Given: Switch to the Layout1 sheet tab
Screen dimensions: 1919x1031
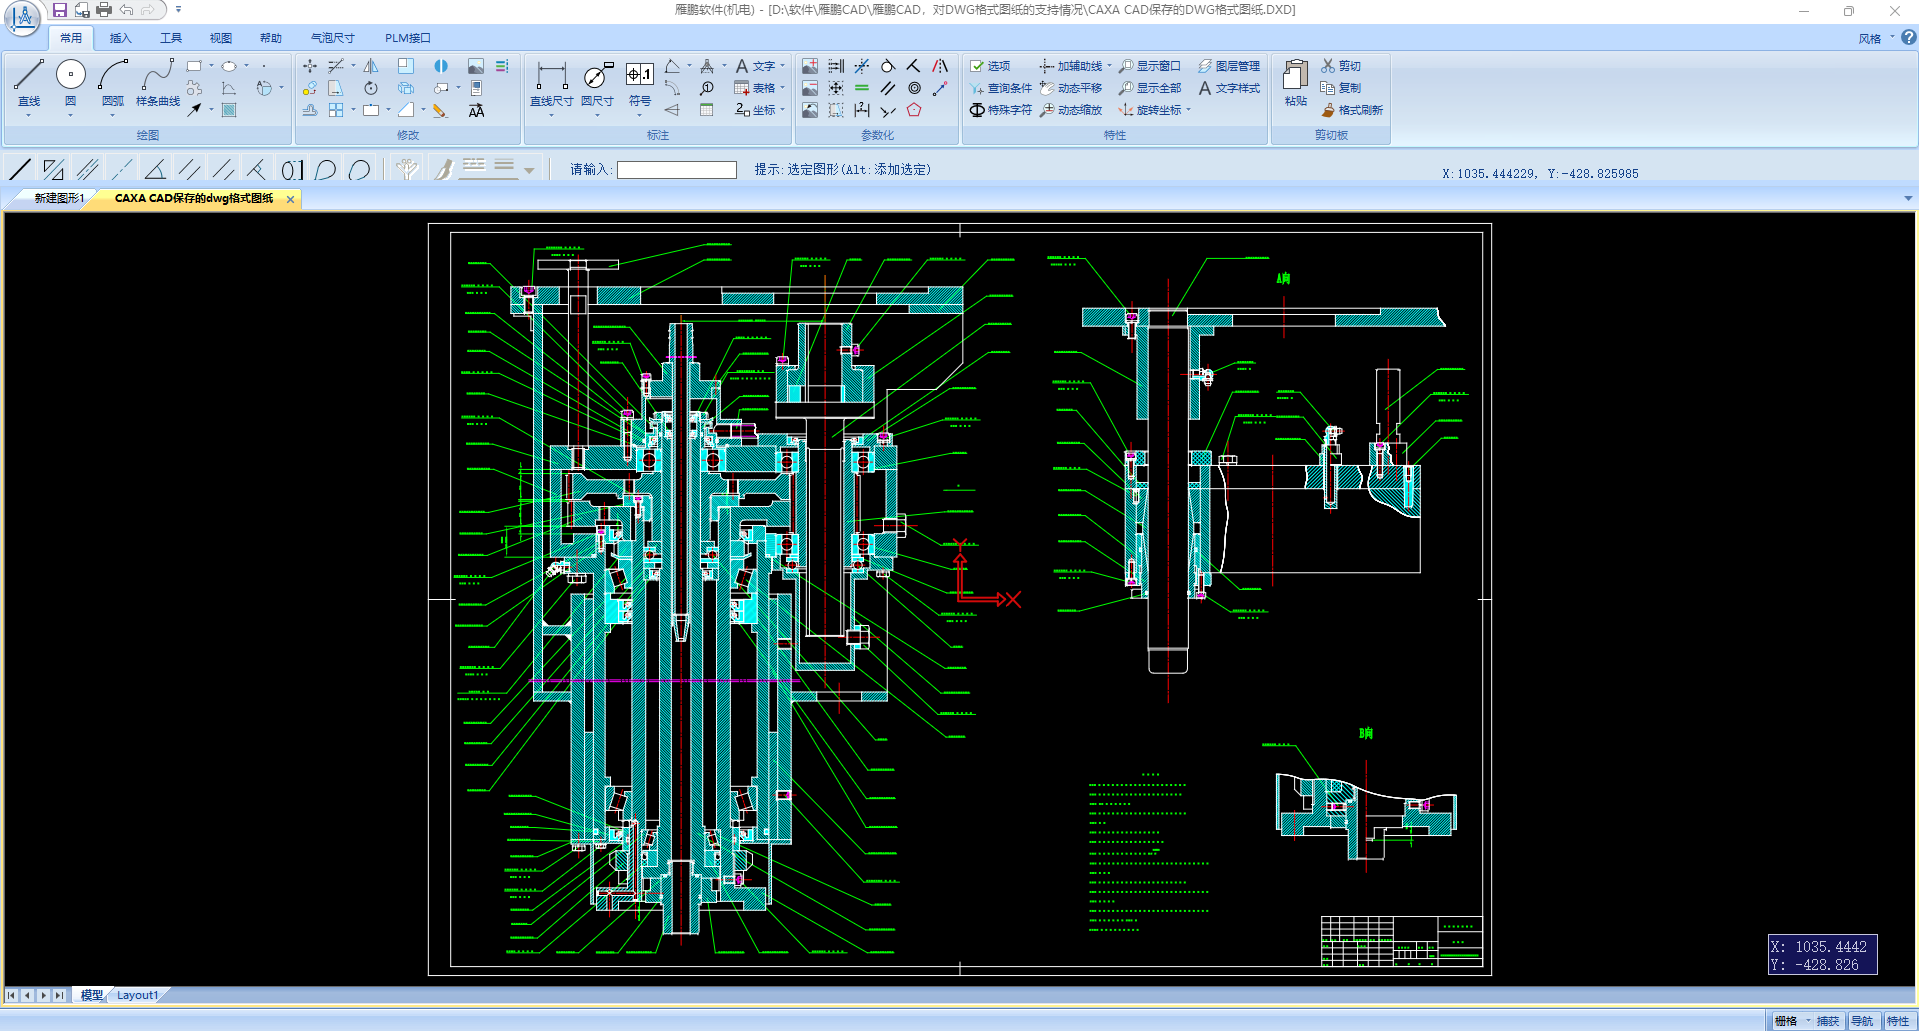Looking at the screenshot, I should point(137,995).
